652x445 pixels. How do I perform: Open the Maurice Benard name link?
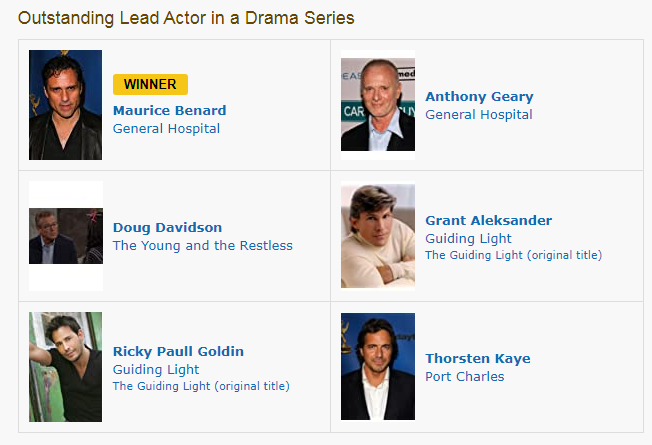pos(170,111)
